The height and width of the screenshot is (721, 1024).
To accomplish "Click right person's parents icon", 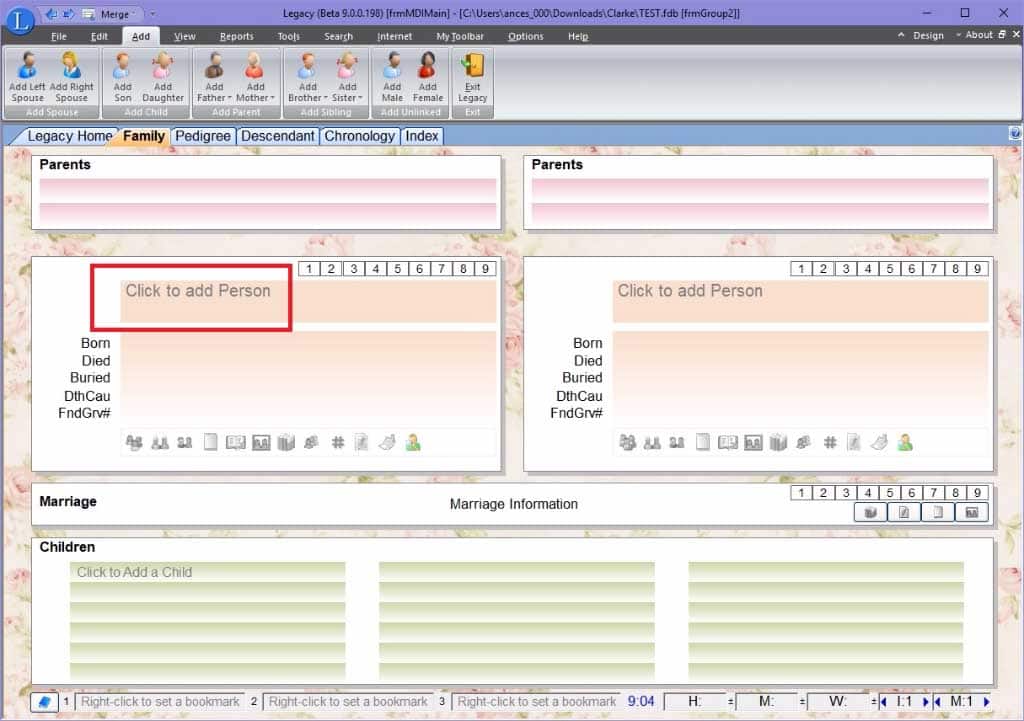I will point(627,443).
